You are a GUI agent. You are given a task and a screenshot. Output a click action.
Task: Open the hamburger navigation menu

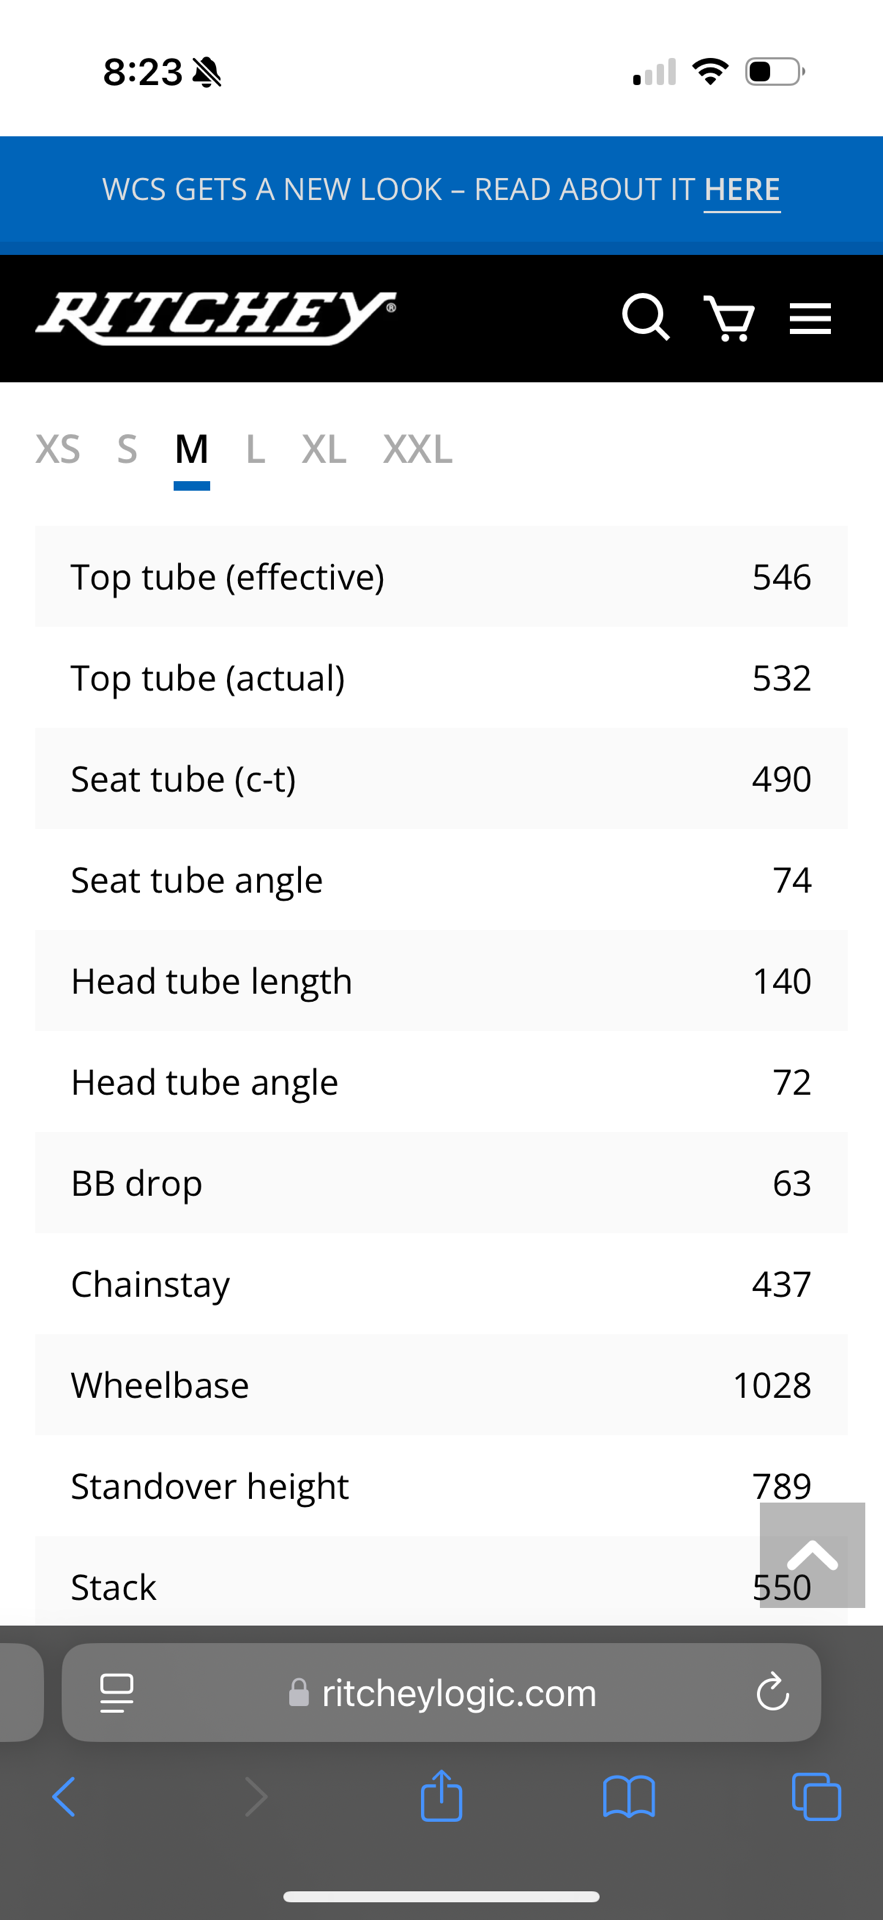(810, 319)
